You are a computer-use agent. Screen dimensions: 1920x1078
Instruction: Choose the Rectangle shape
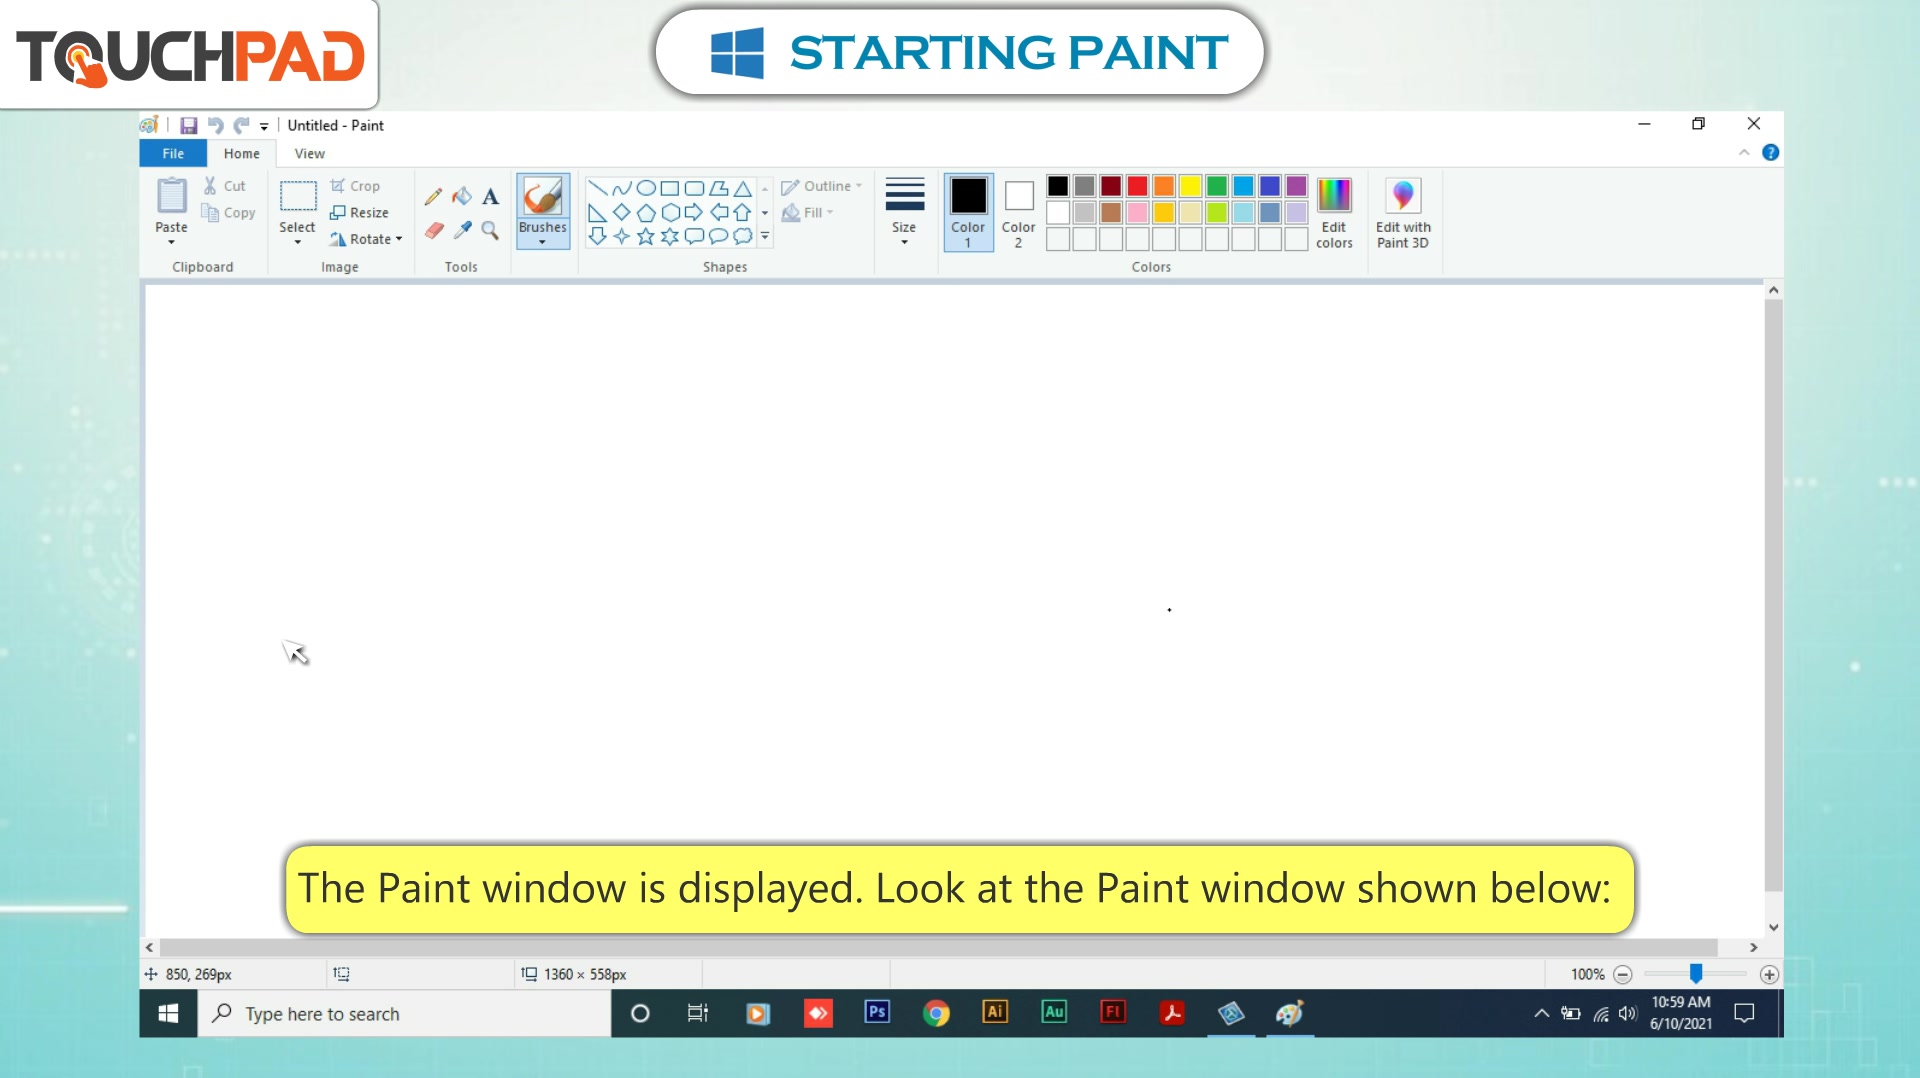click(x=670, y=187)
